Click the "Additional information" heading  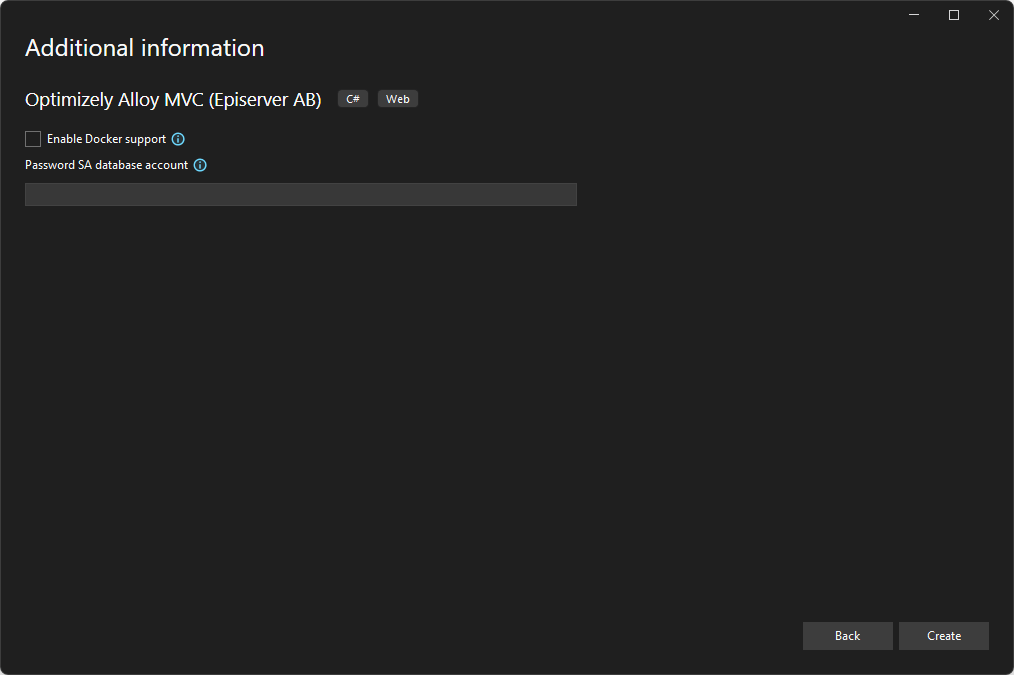pyautogui.click(x=144, y=48)
